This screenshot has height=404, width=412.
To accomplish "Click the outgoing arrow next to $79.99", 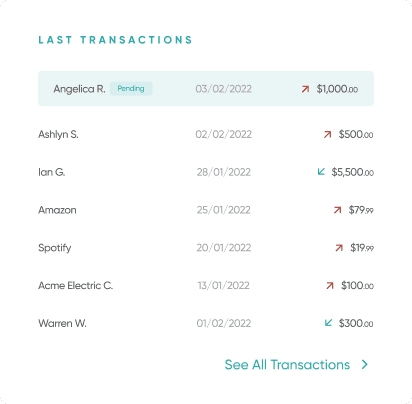I will coord(337,210).
